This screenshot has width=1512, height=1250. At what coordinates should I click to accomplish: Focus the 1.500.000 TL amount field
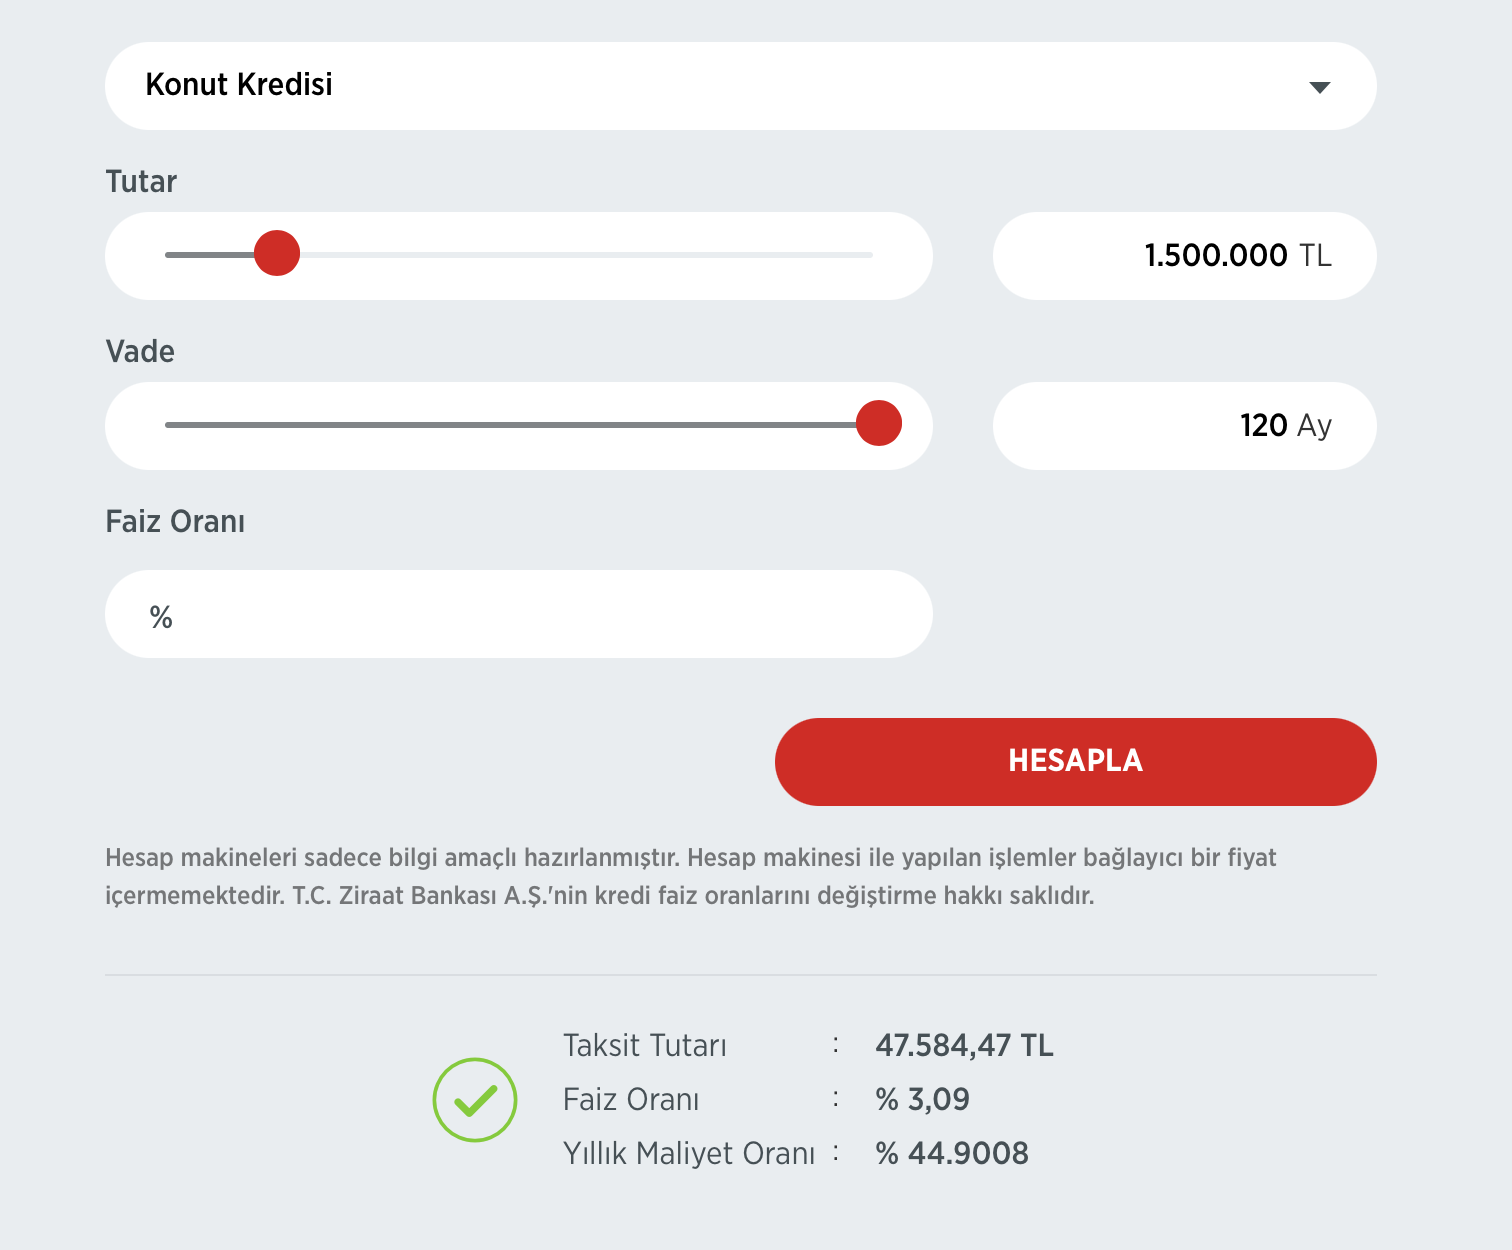pyautogui.click(x=1184, y=256)
